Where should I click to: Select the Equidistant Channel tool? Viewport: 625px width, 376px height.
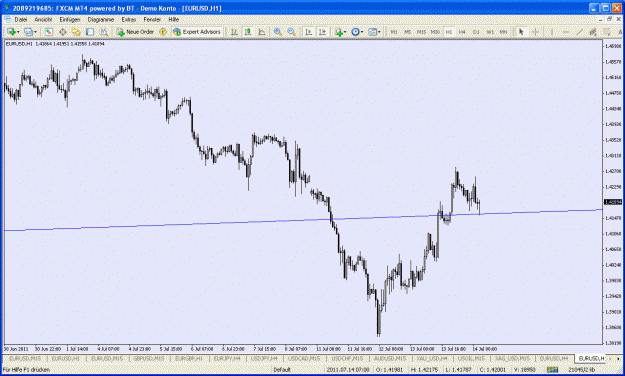pyautogui.click(x=593, y=32)
